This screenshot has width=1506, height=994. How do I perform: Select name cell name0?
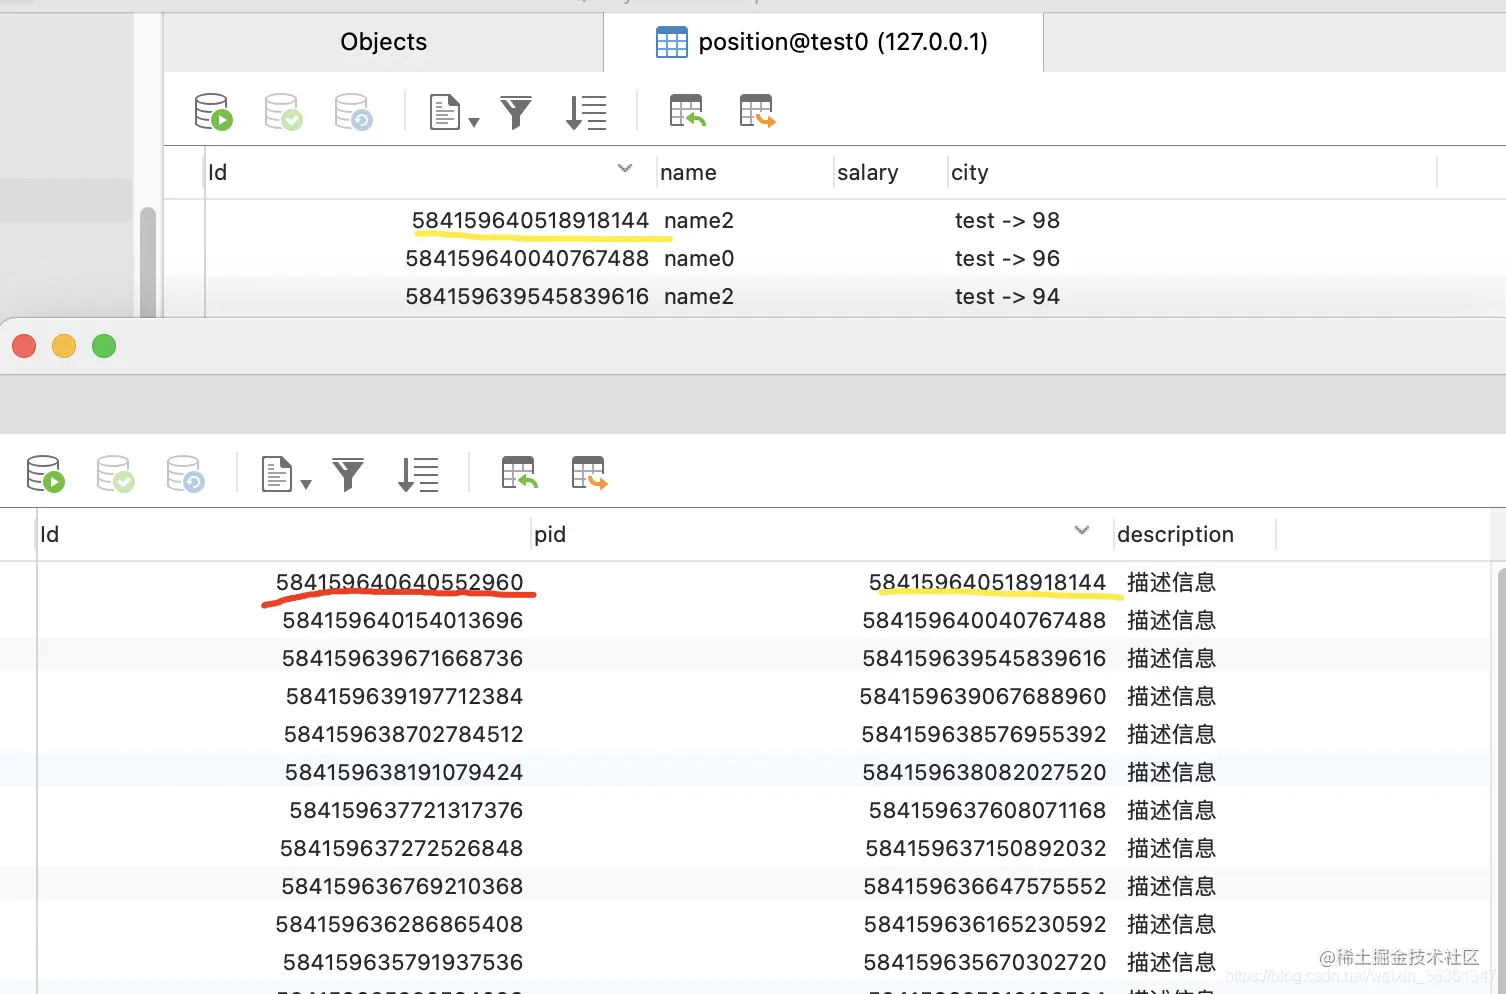click(x=699, y=259)
